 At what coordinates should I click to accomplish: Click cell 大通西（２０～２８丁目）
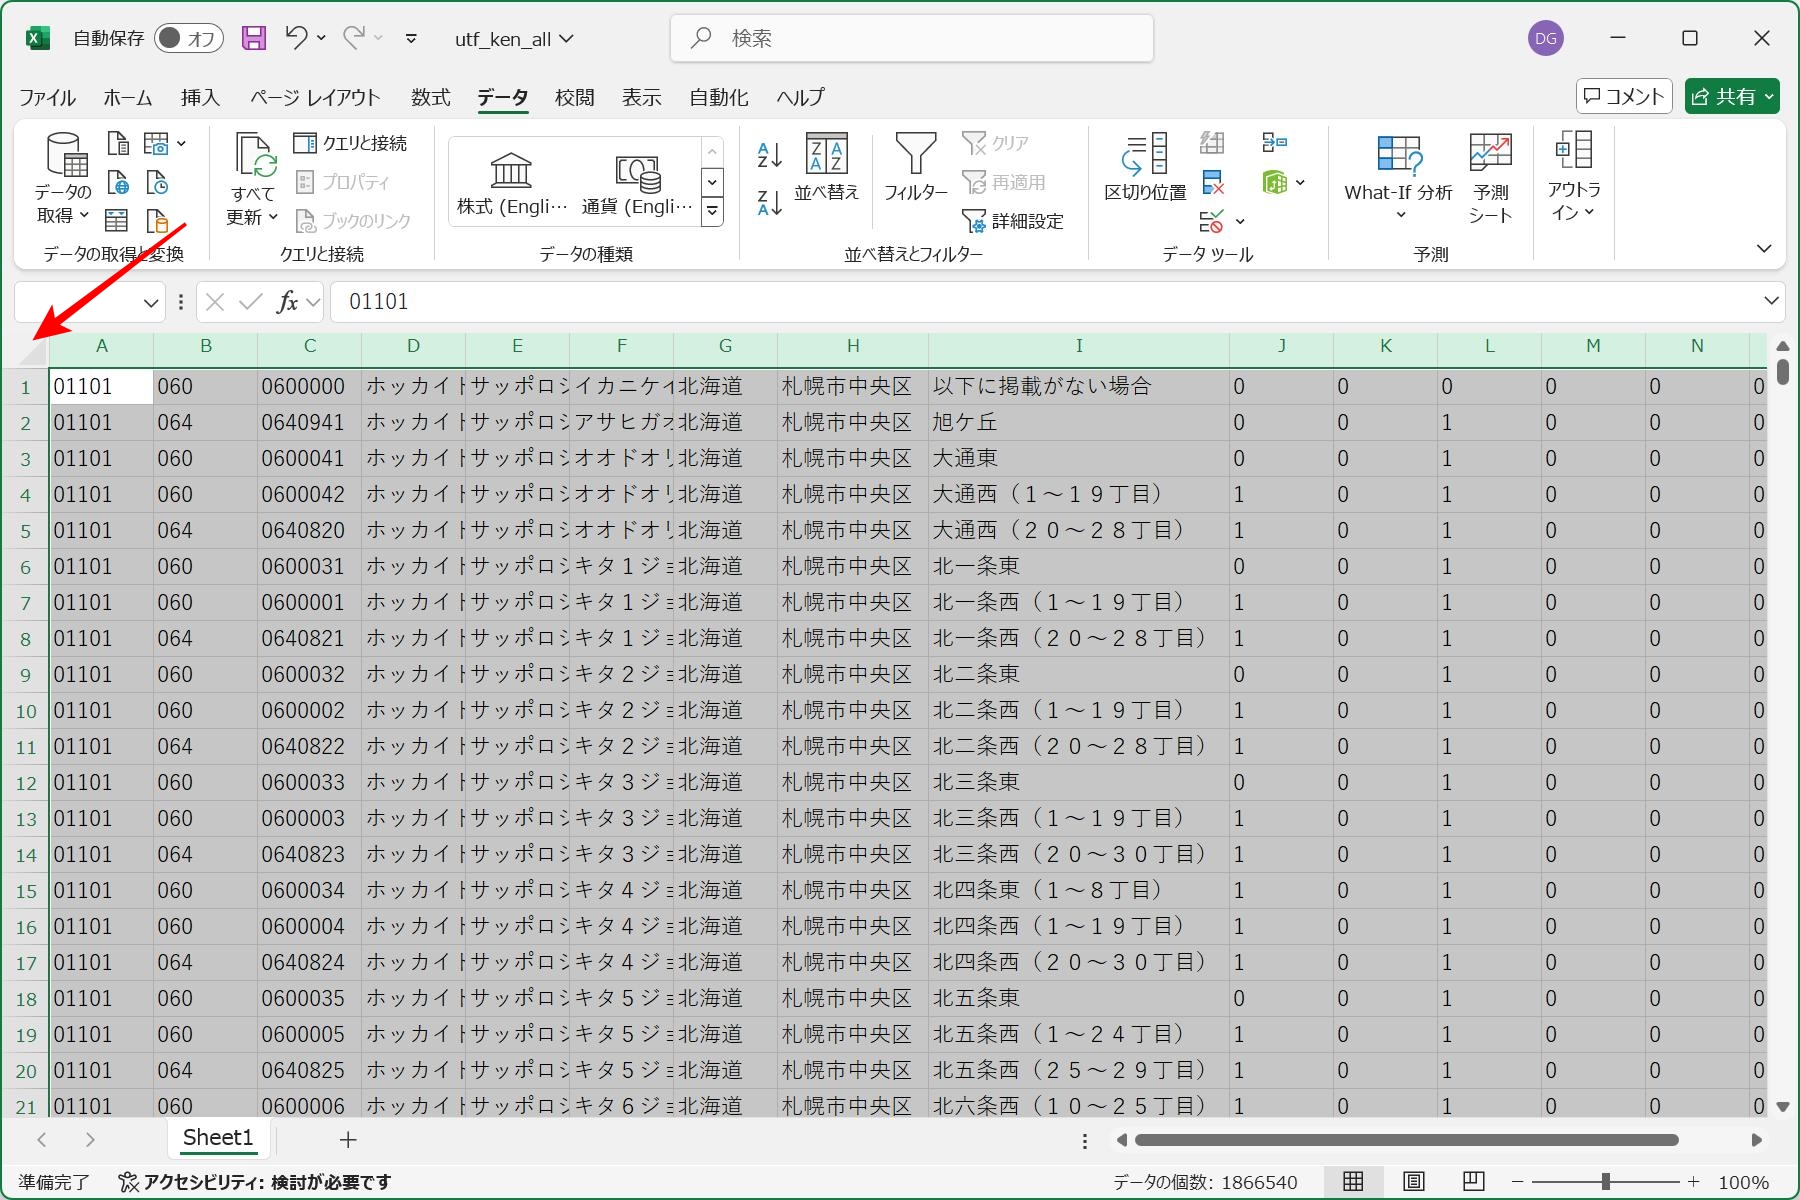pos(1079,530)
